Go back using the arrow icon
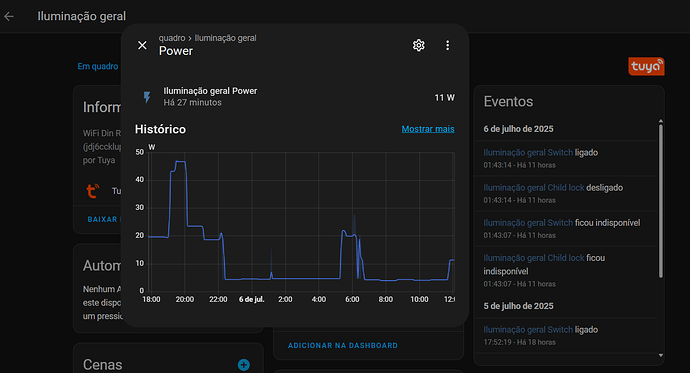Screen dimensions: 690x373 point(9,17)
